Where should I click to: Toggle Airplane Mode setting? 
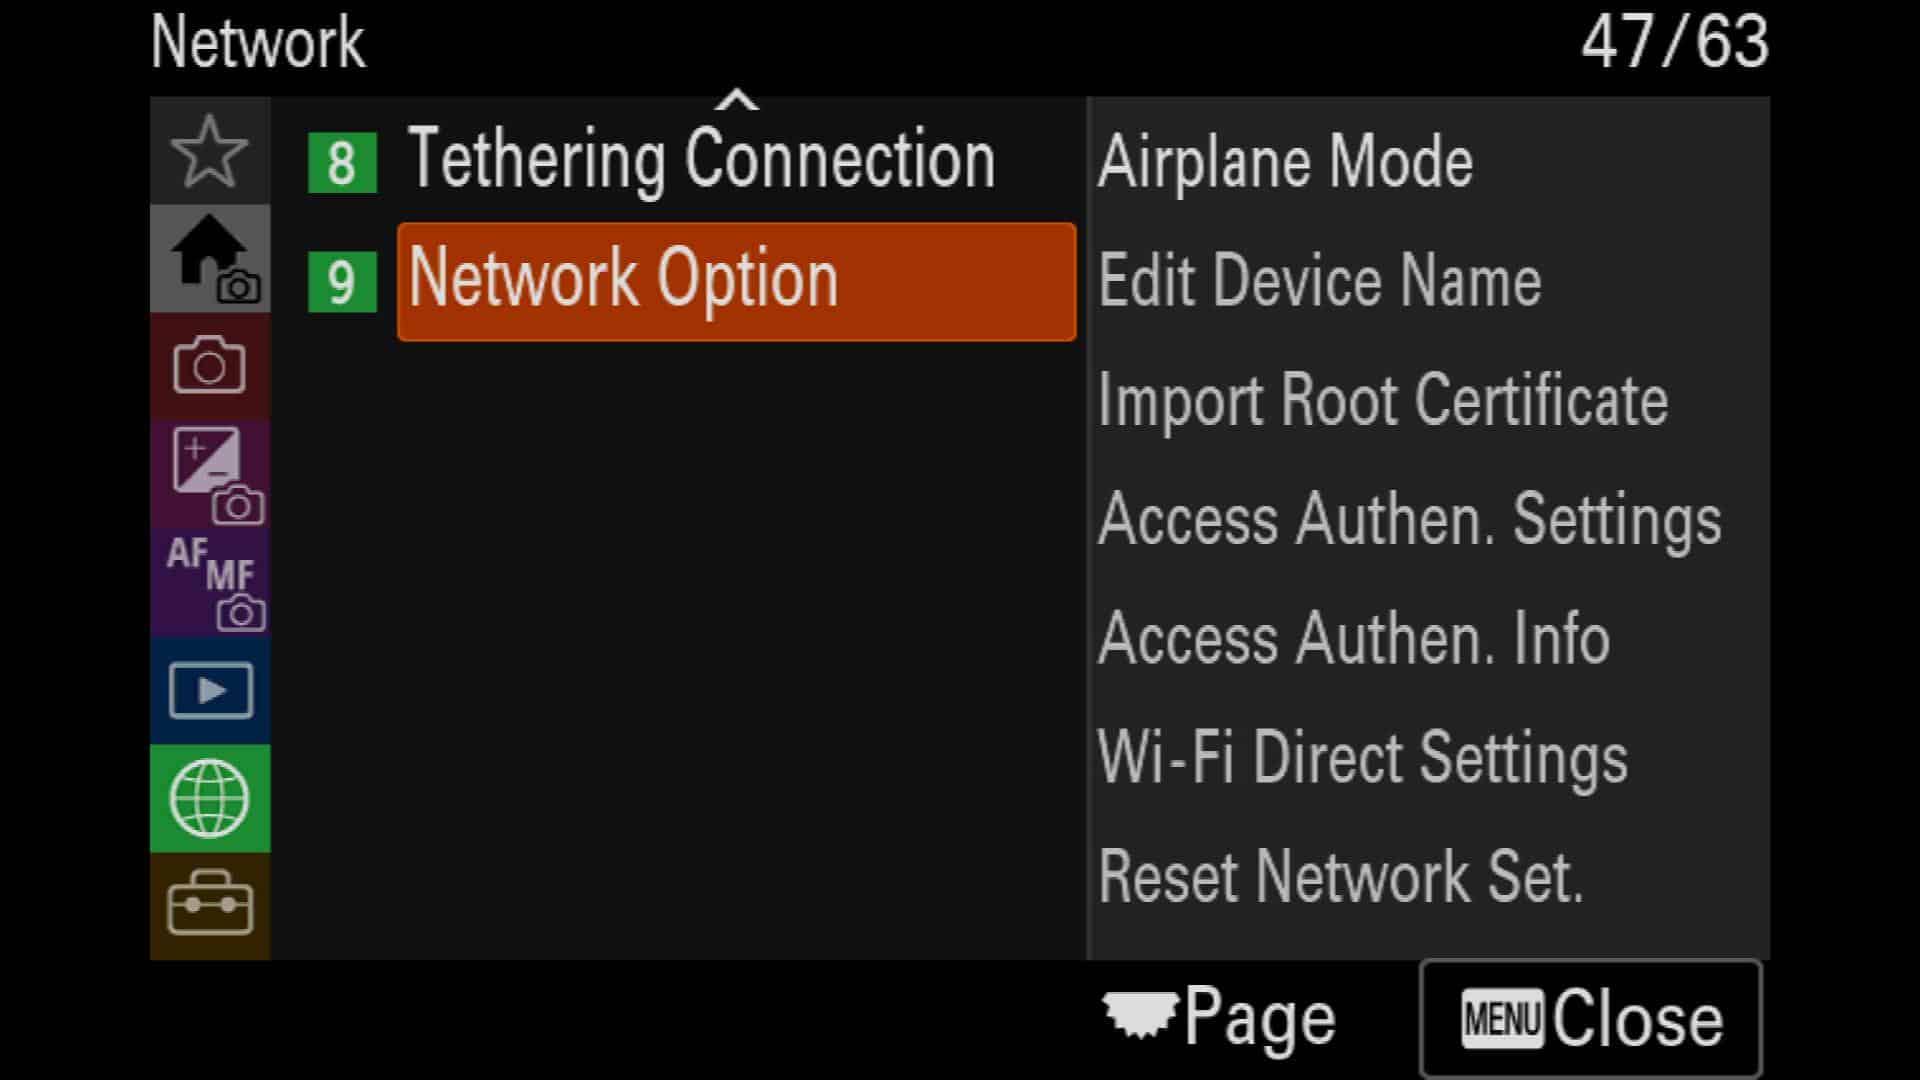pos(1285,162)
